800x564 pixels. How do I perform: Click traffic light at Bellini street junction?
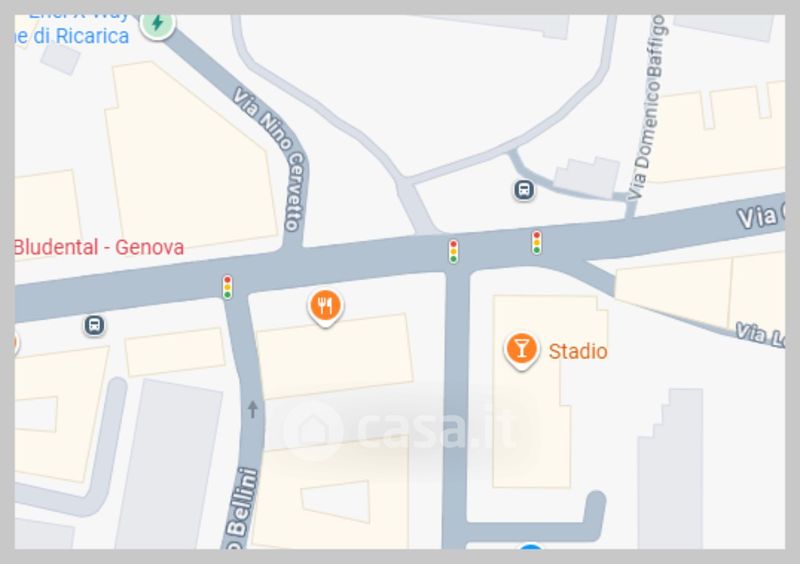[228, 287]
